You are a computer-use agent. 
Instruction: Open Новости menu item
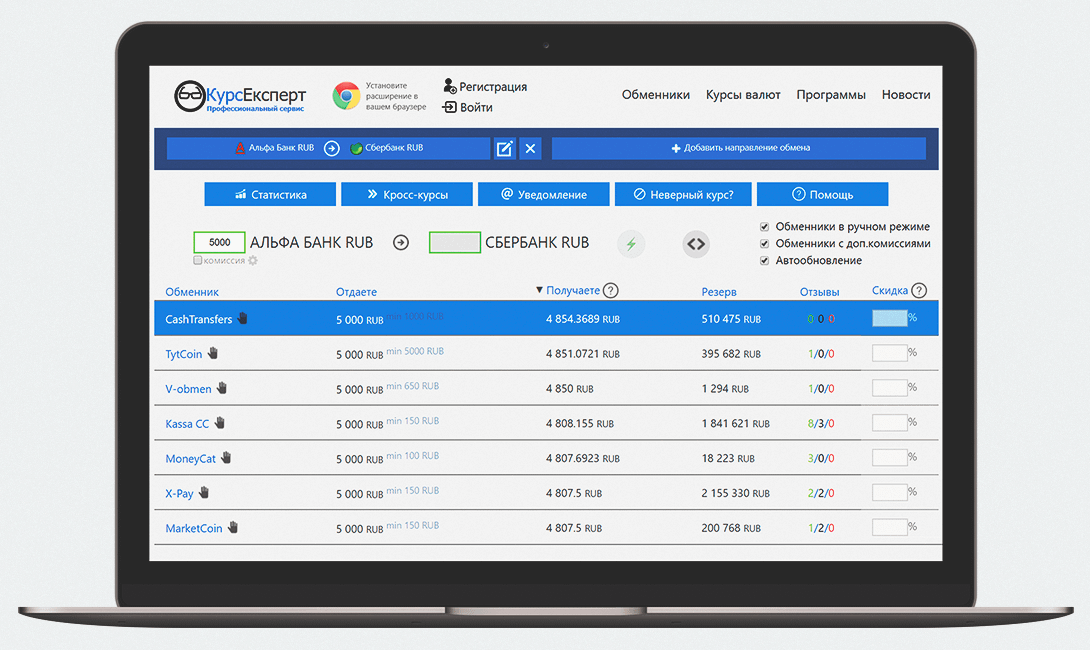[906, 95]
